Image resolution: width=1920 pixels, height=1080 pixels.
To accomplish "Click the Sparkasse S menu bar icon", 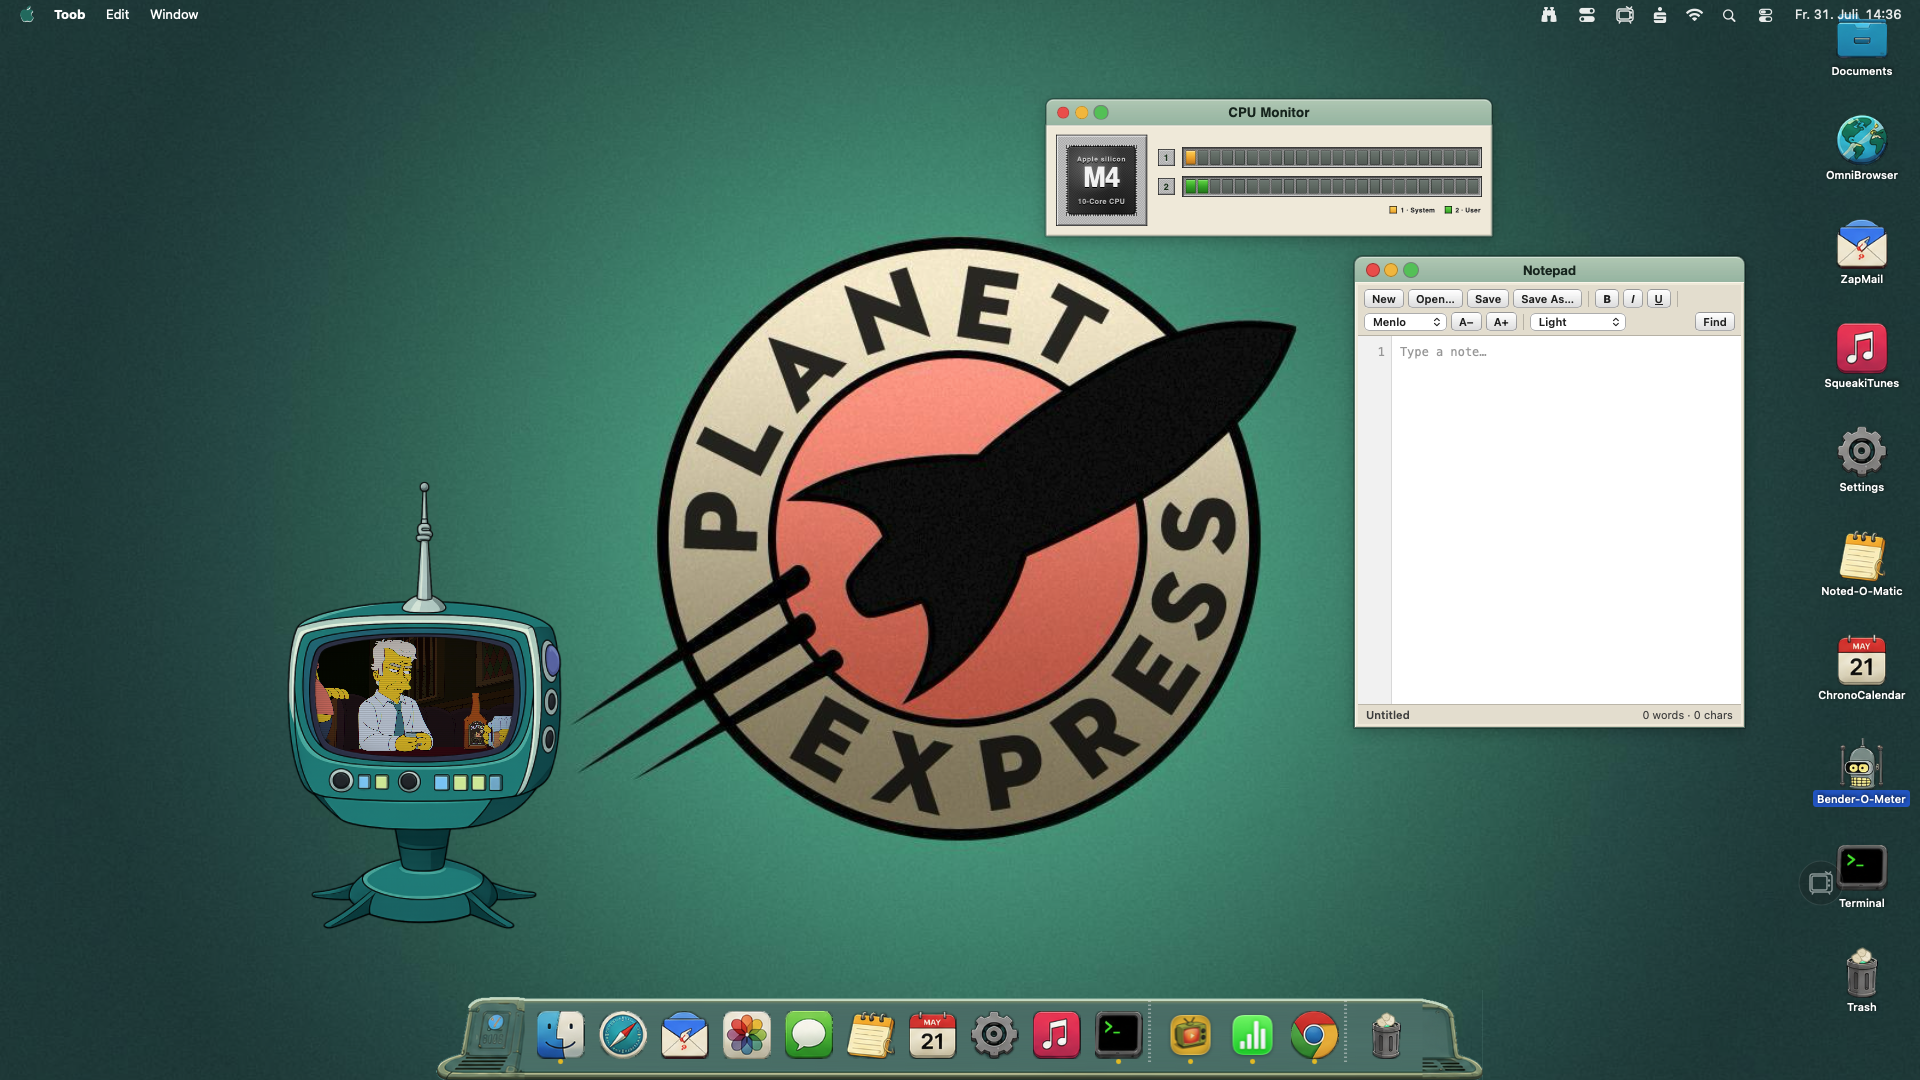I will (x=1660, y=15).
